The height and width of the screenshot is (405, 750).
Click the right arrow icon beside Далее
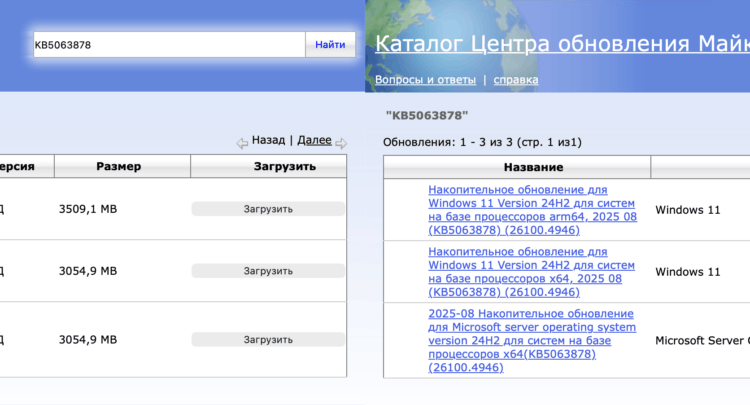pos(341,143)
